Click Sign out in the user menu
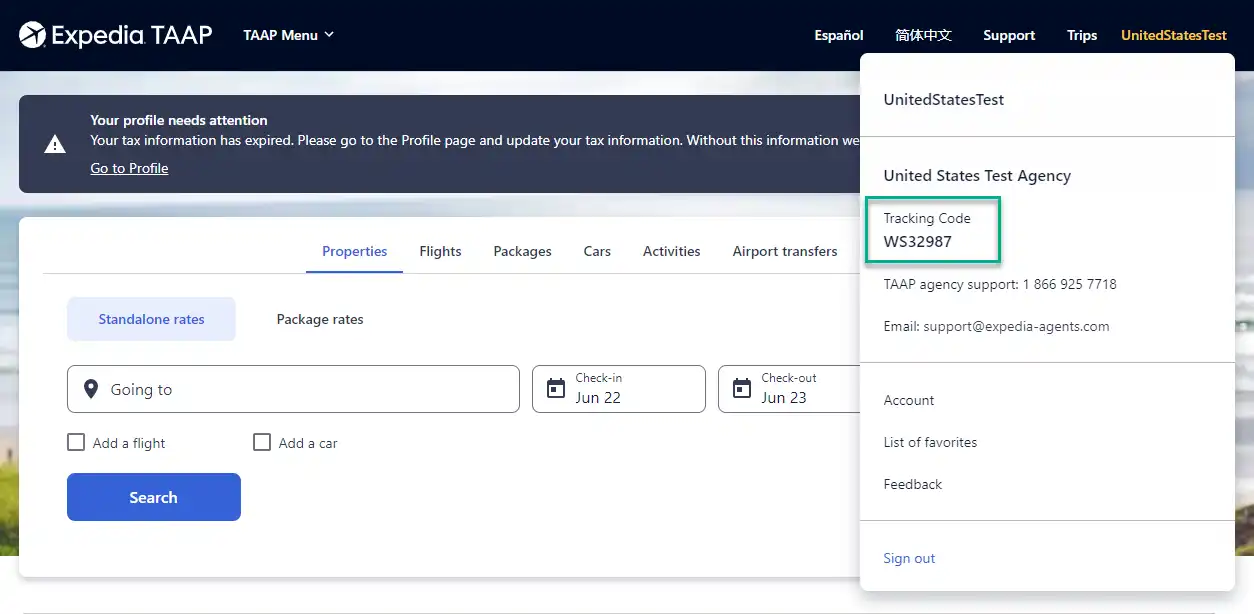This screenshot has width=1254, height=614. tap(909, 558)
